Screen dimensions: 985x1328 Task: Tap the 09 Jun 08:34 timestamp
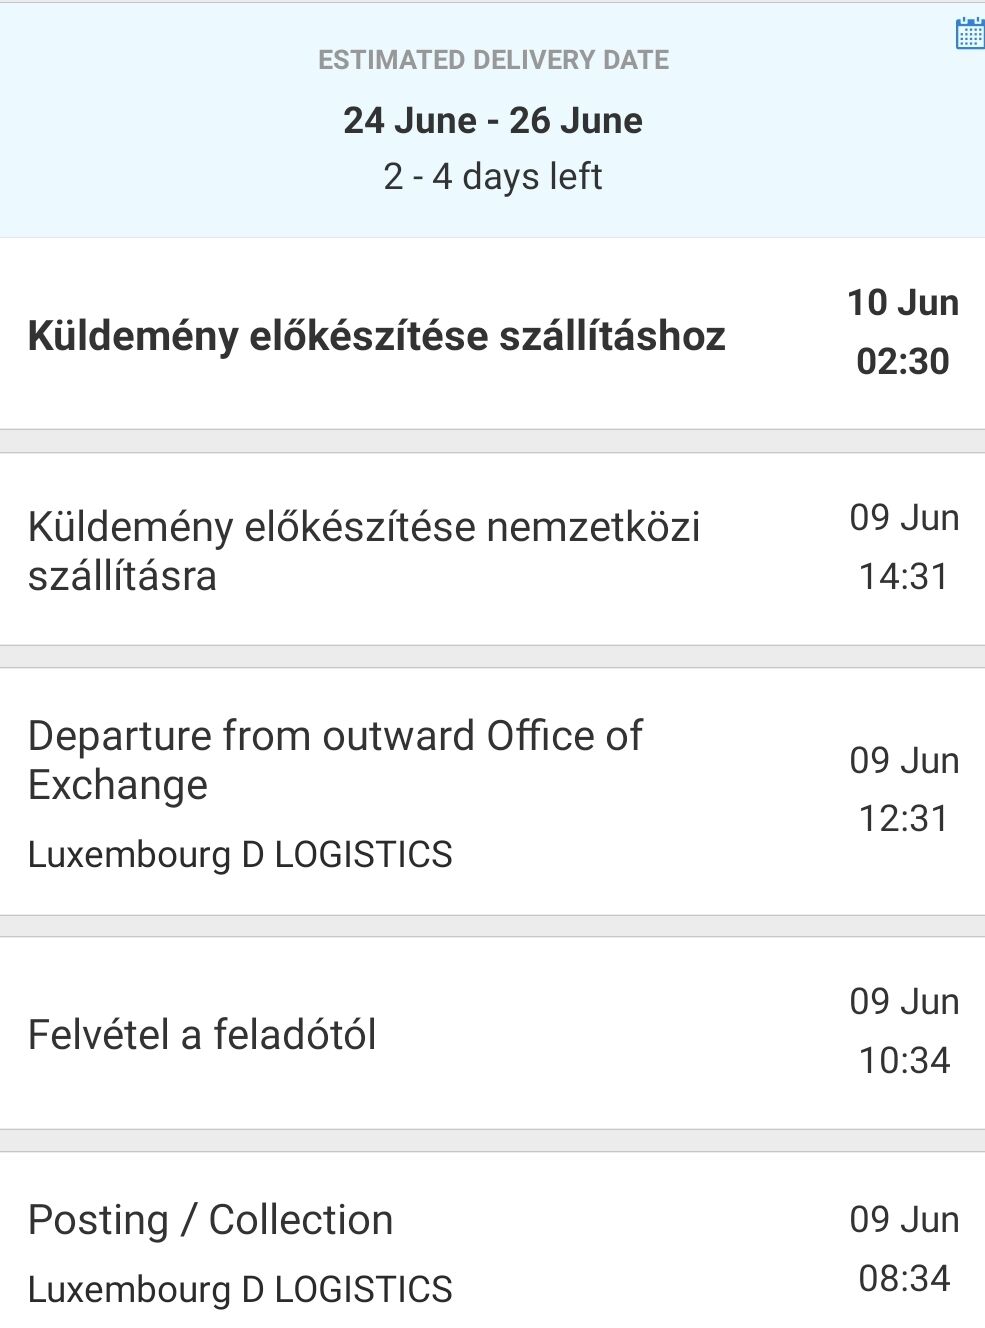[x=904, y=1249]
